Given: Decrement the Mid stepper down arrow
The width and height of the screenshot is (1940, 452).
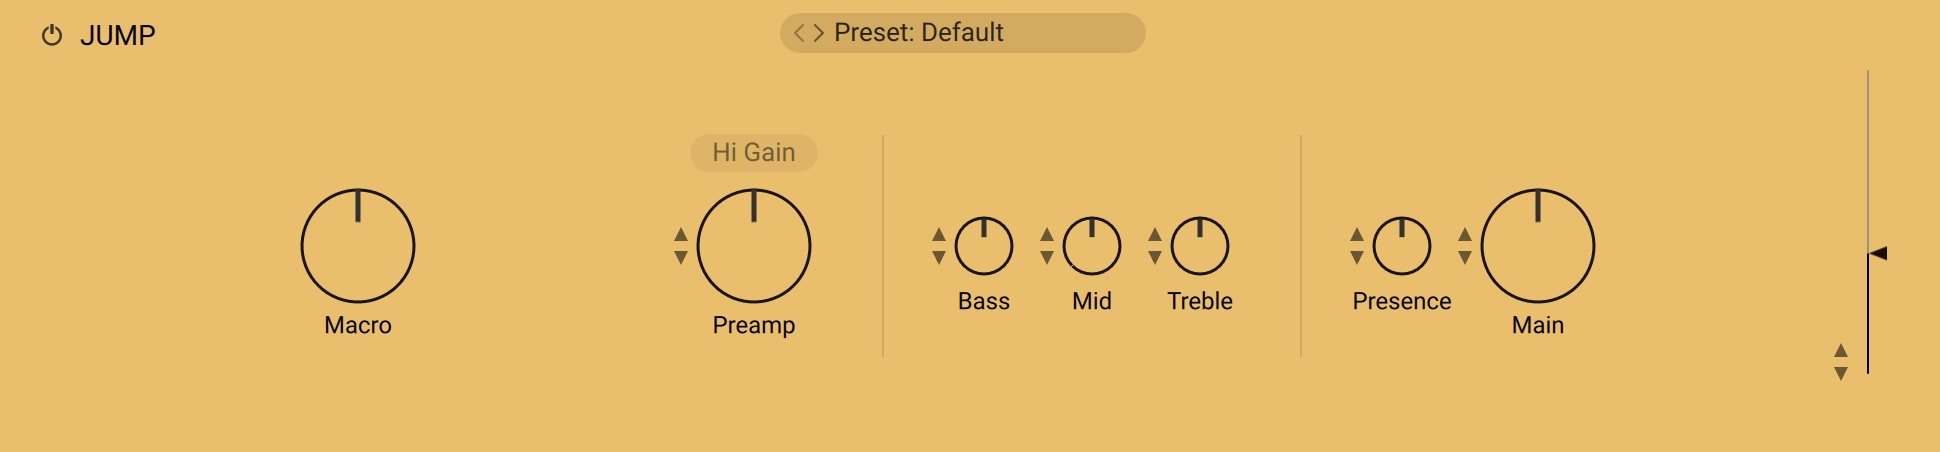Looking at the screenshot, I should [x=1047, y=258].
